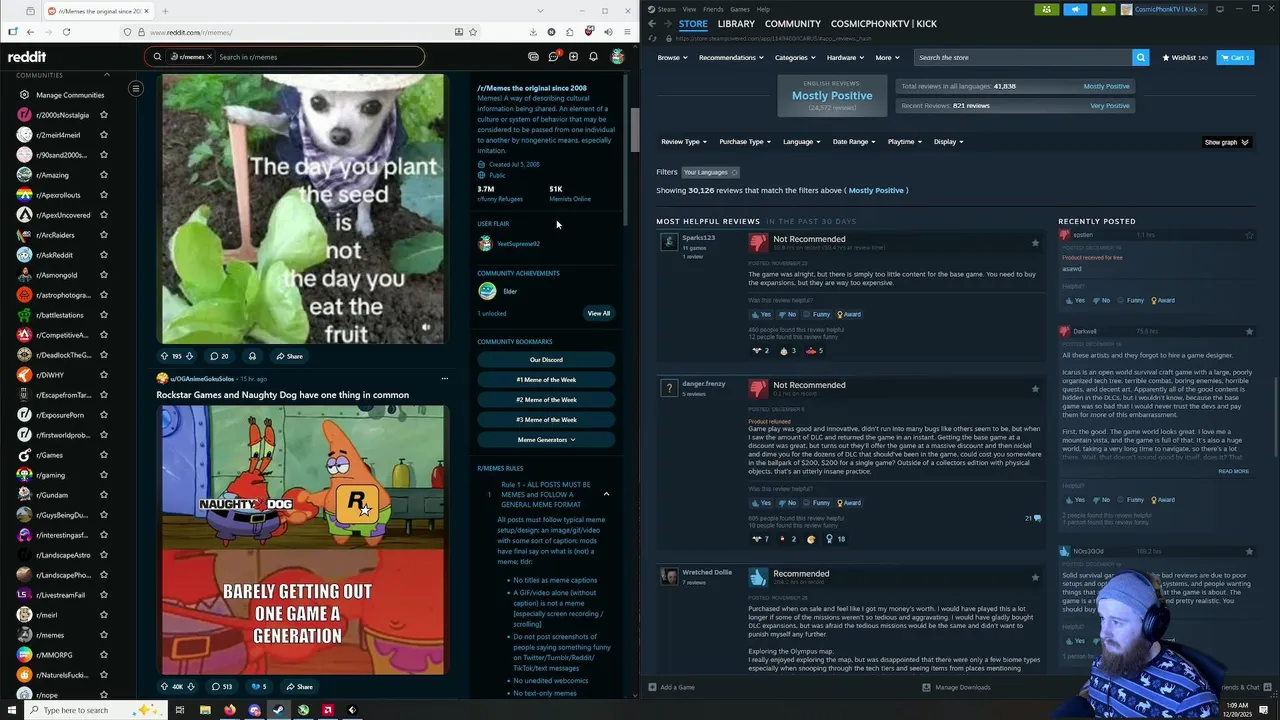Image resolution: width=1280 pixels, height=720 pixels.
Task: Click the Reddit create post plus icon
Action: pyautogui.click(x=573, y=57)
